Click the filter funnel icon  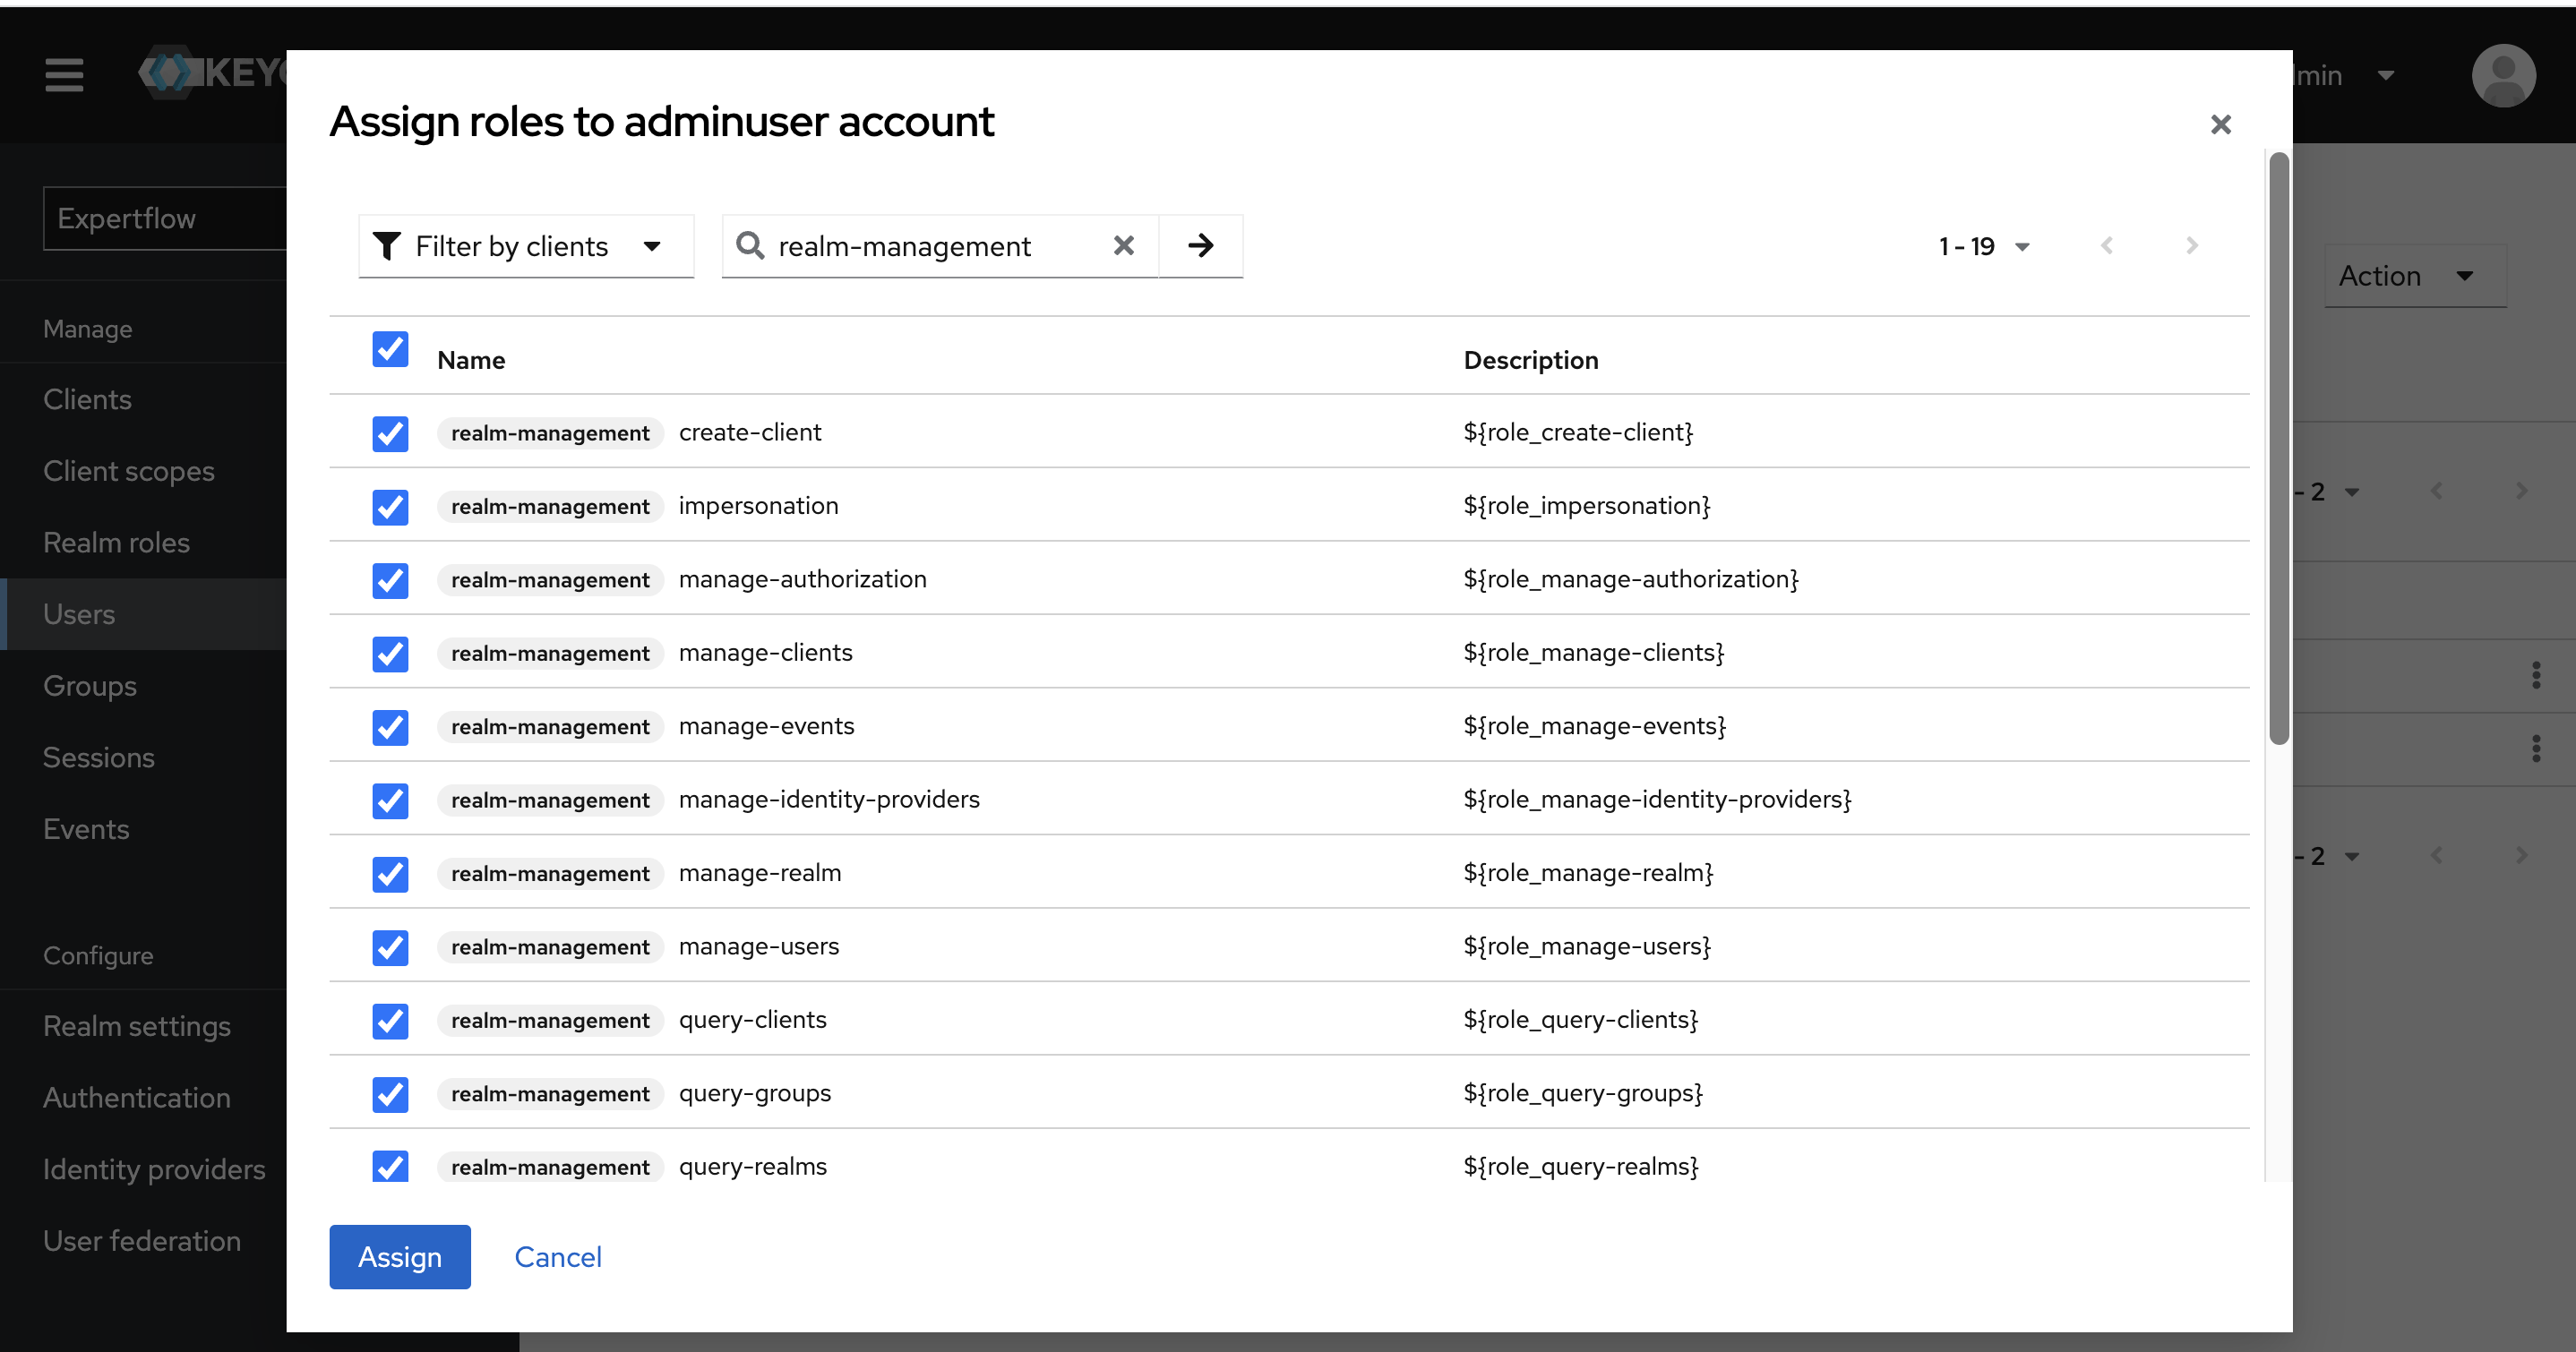387,245
